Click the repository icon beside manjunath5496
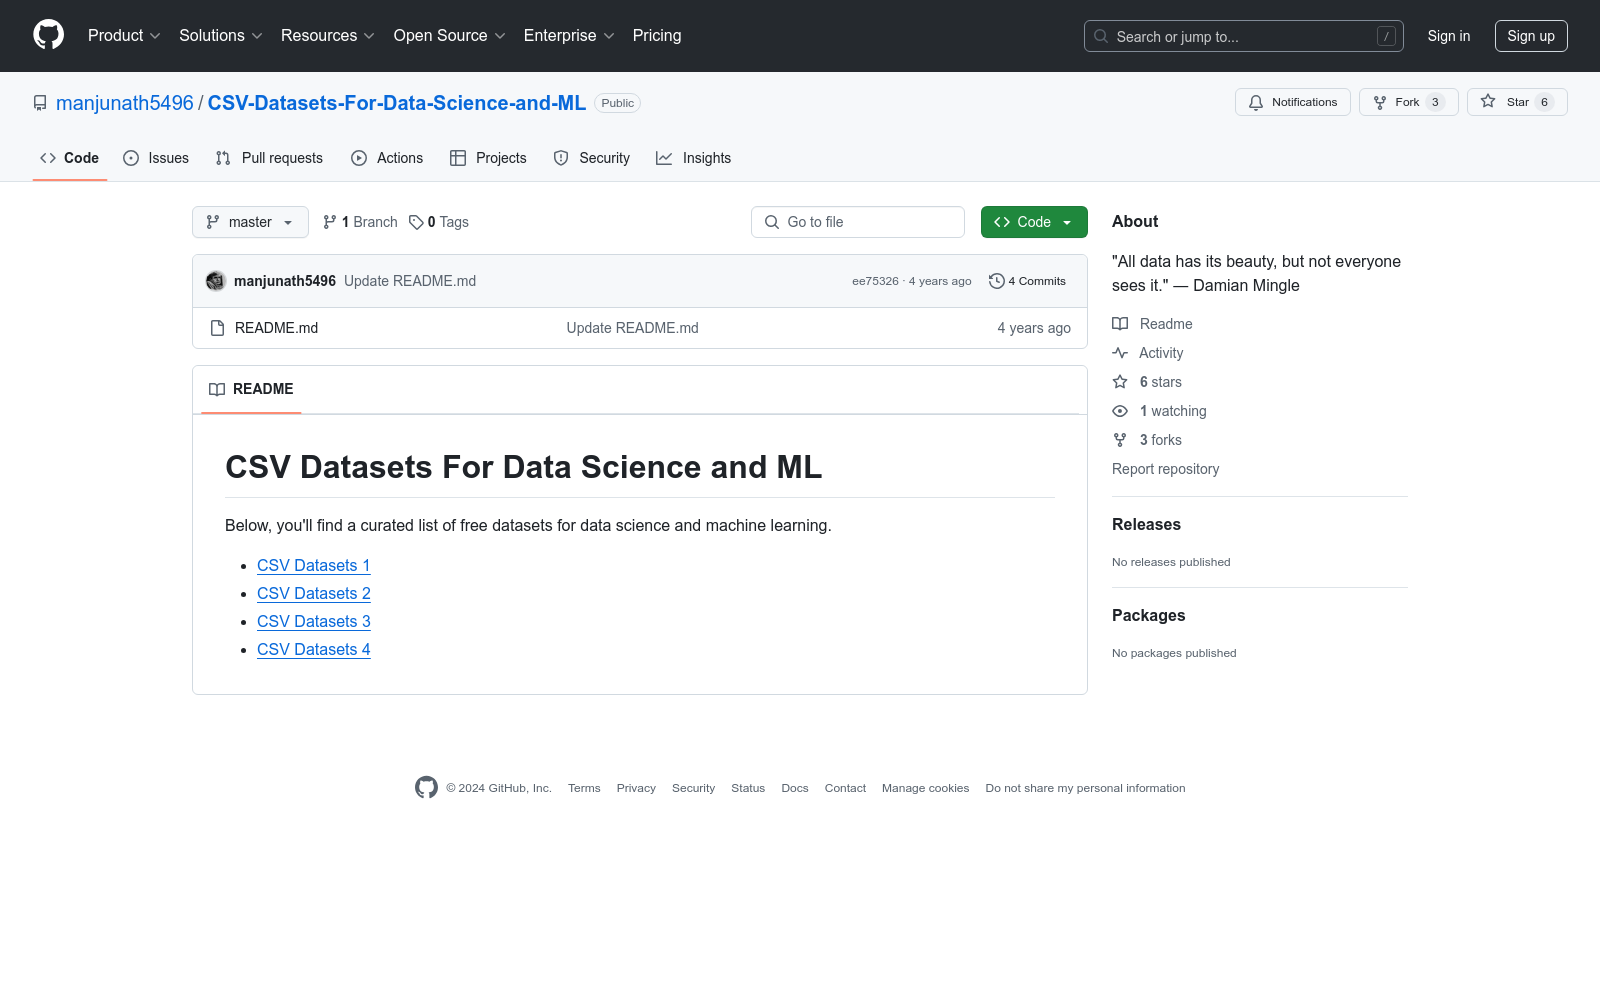 (x=40, y=103)
